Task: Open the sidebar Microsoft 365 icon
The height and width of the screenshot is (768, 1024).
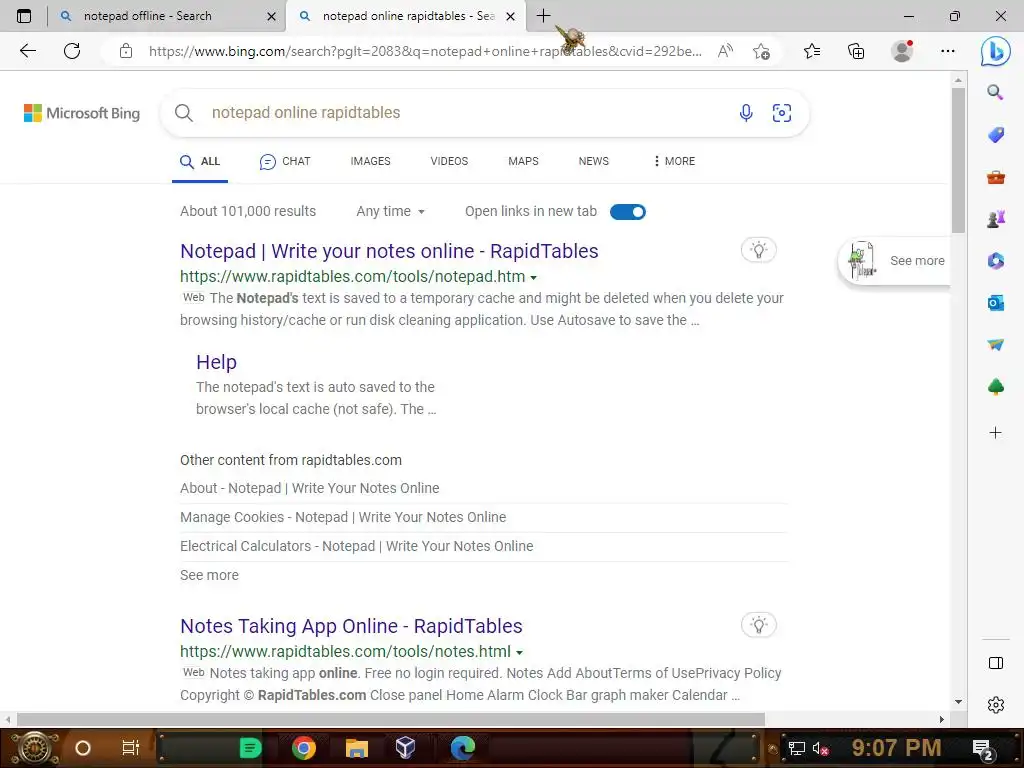Action: coord(995,261)
